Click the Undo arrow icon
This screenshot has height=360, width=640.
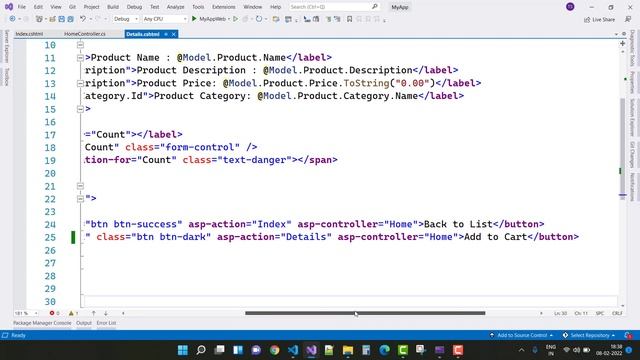83,19
